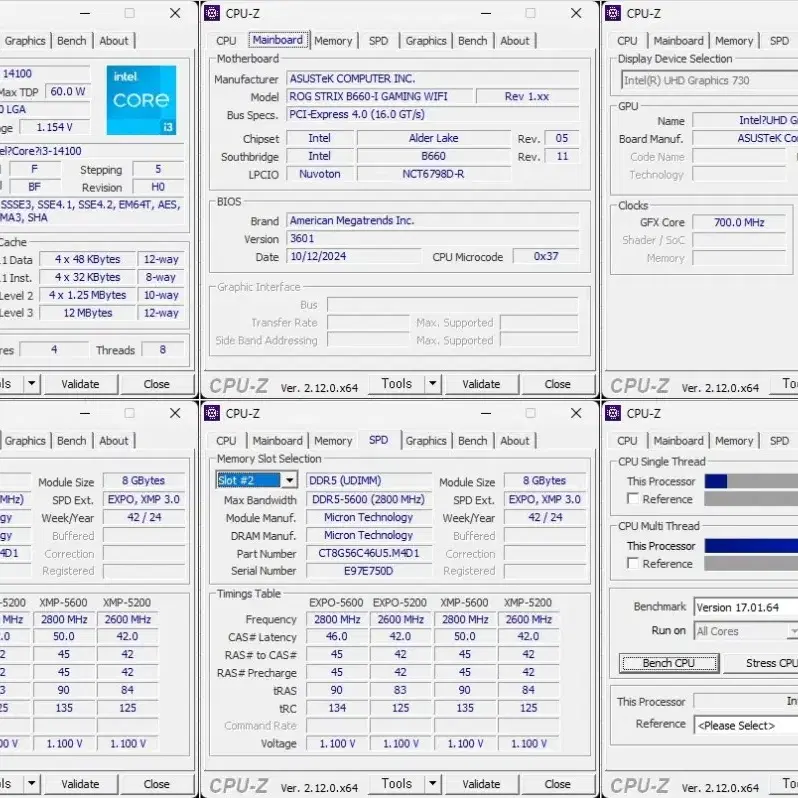Click CPU-Z title icon of window showing Slot #2
The width and height of the screenshot is (798, 798).
(212, 413)
